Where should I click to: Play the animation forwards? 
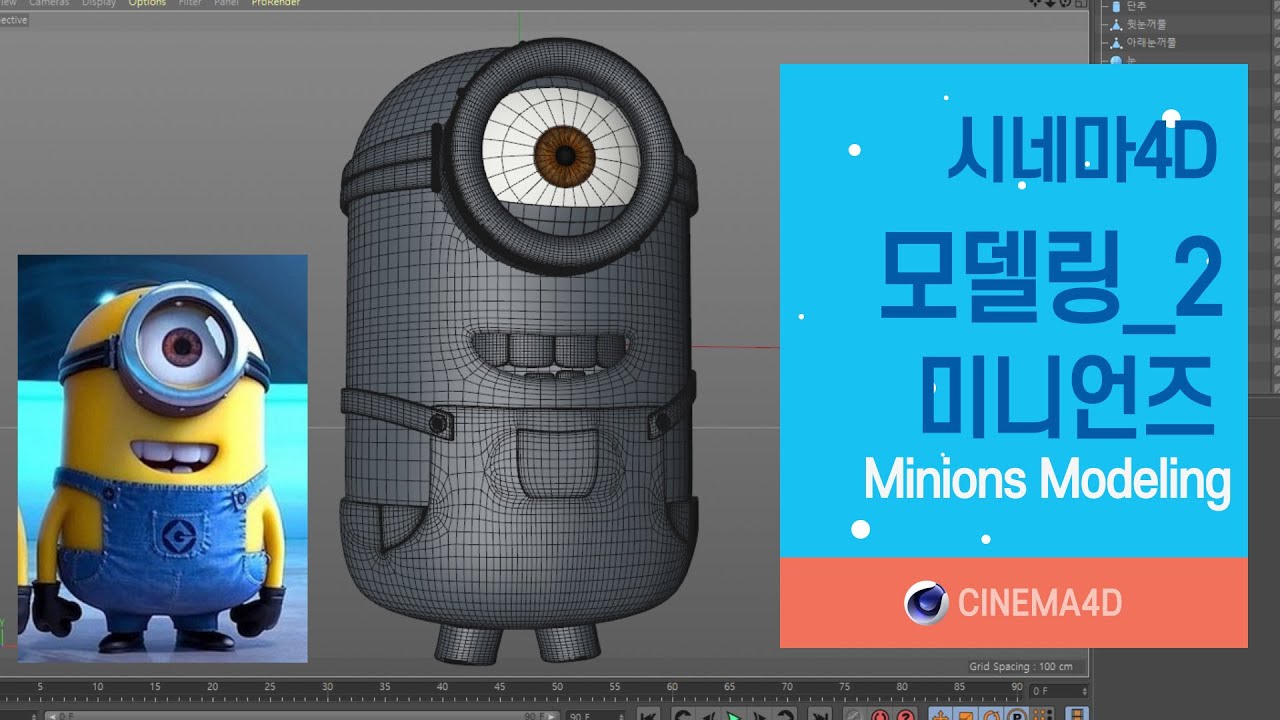tap(734, 714)
